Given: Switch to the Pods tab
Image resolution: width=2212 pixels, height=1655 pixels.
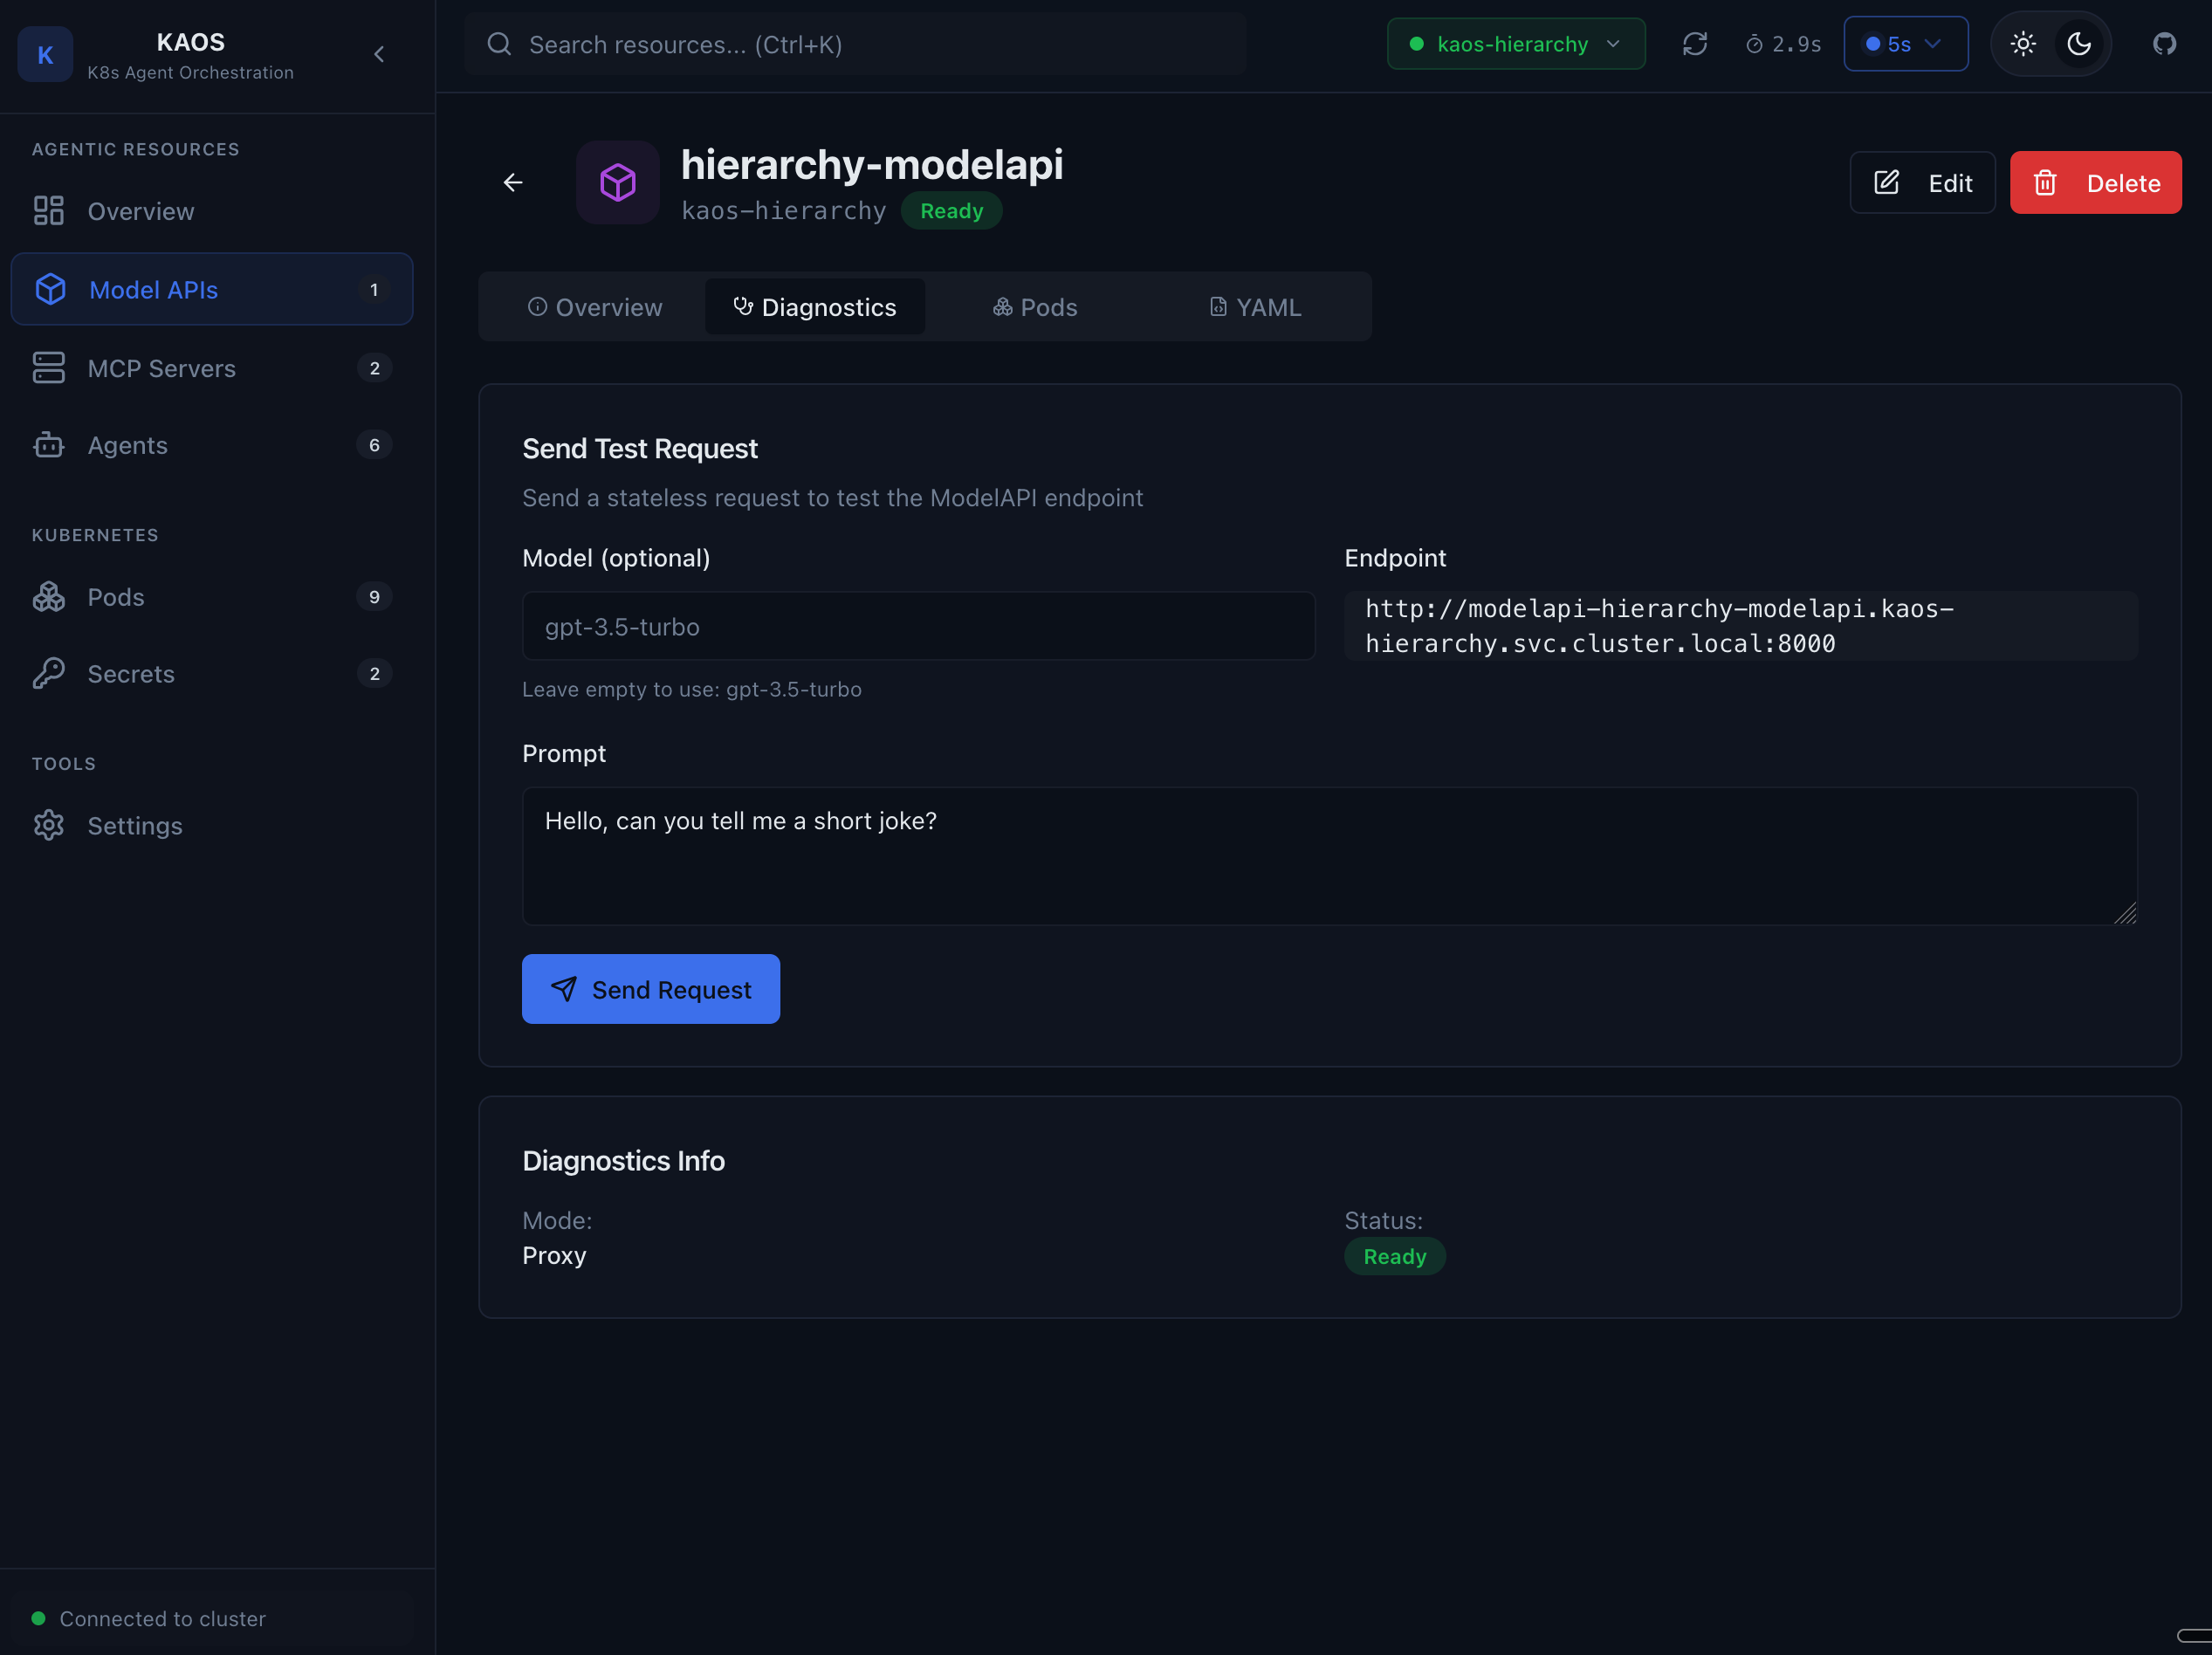Looking at the screenshot, I should point(1035,307).
